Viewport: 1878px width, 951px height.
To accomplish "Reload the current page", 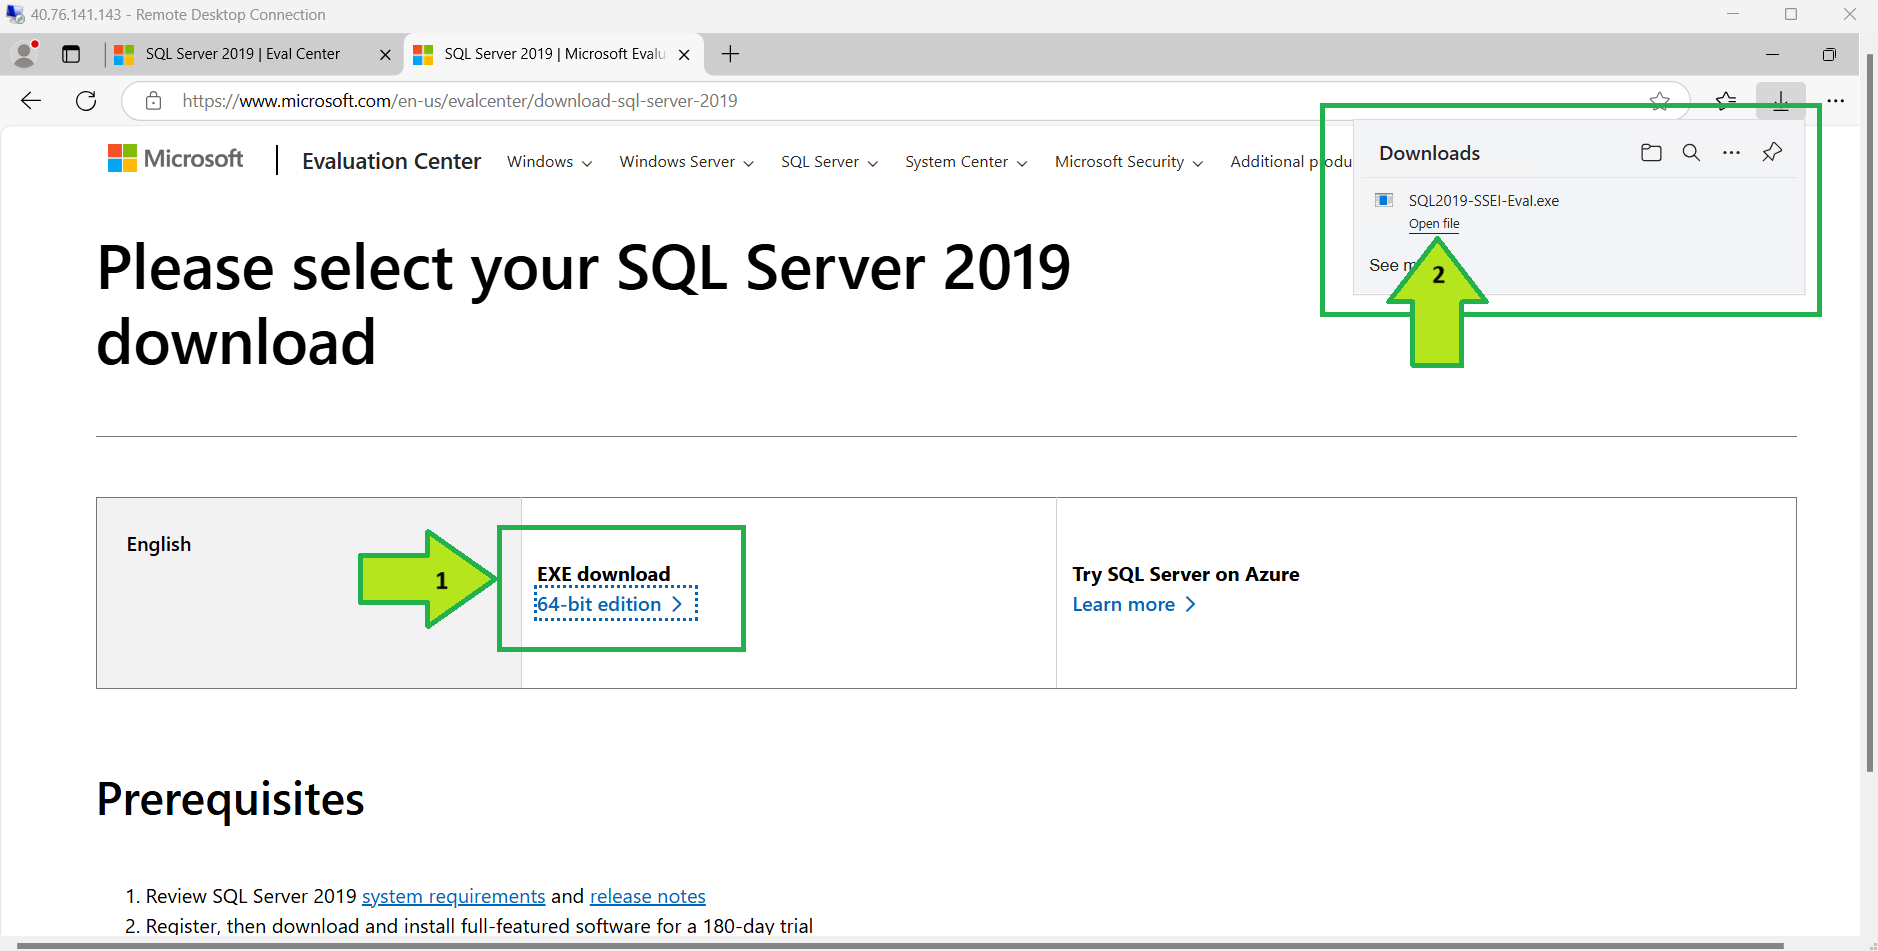I will pos(86,100).
